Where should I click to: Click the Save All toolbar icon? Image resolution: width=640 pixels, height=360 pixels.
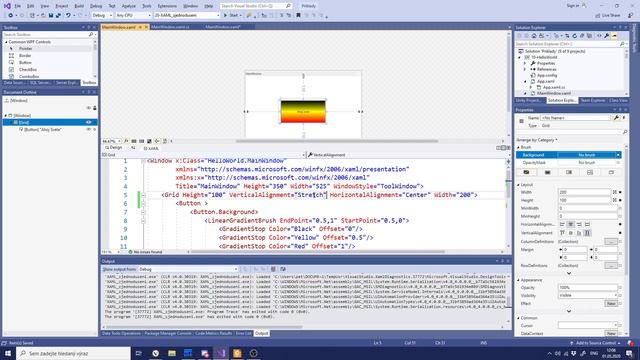tap(58, 15)
